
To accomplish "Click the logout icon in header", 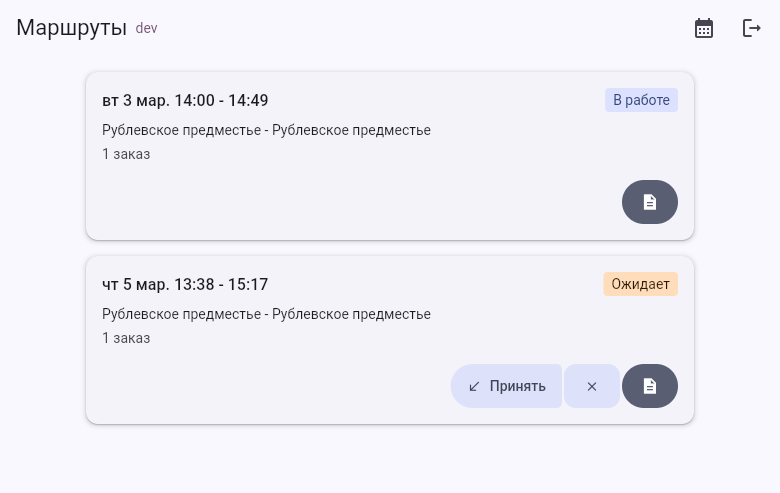I will [x=752, y=28].
